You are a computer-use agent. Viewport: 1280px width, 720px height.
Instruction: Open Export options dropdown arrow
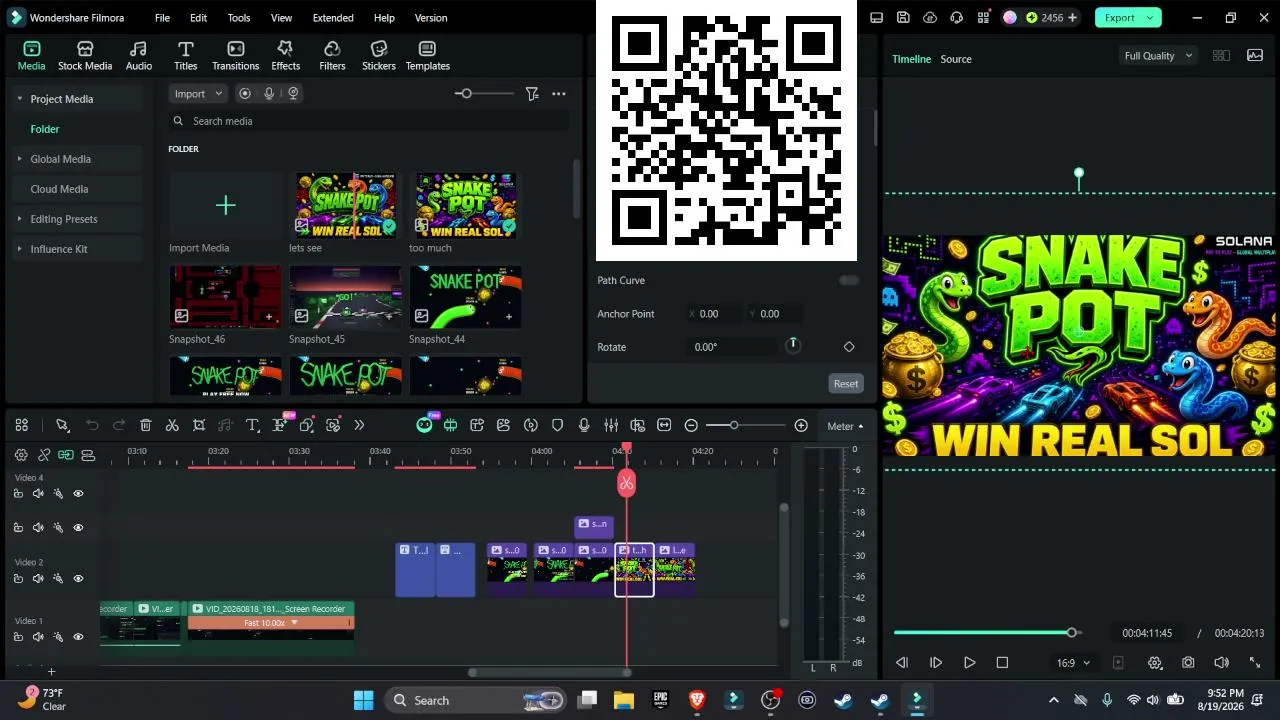[x=1150, y=17]
